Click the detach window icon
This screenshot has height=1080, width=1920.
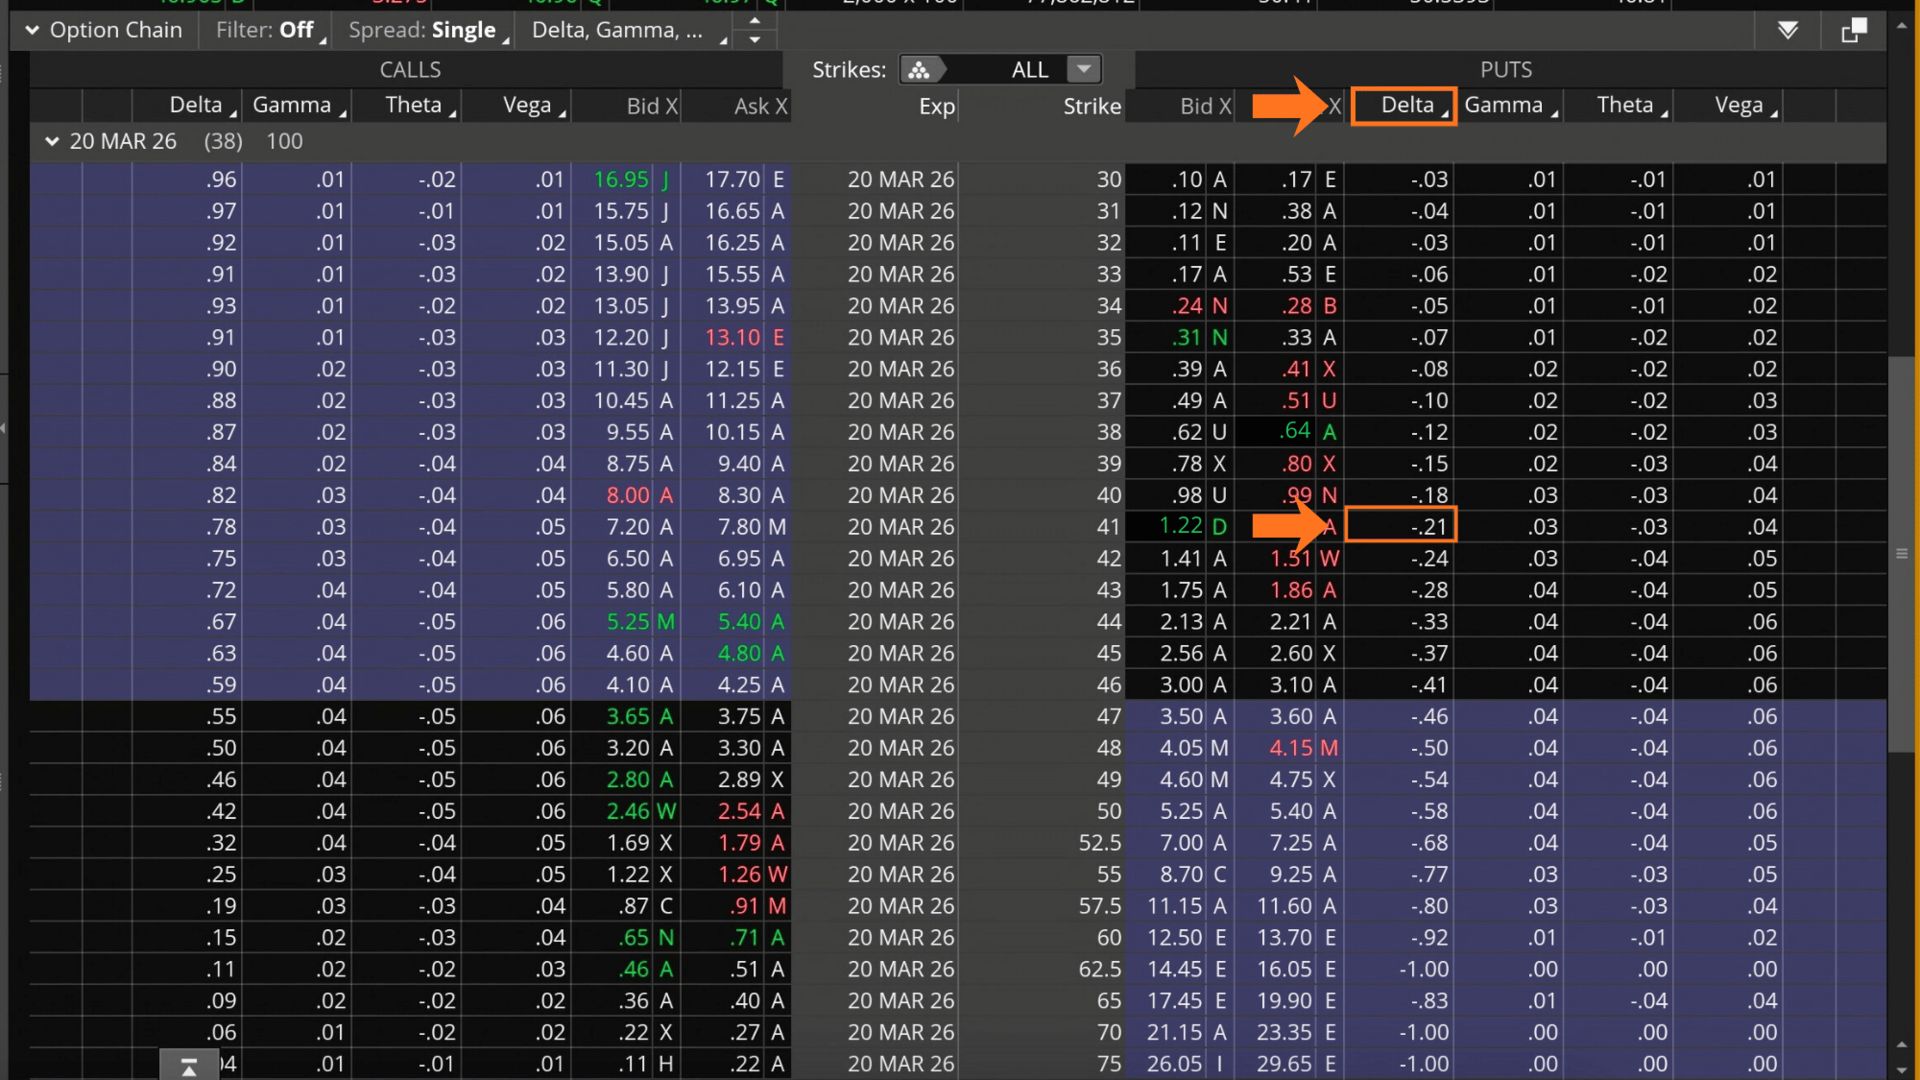click(x=1854, y=30)
